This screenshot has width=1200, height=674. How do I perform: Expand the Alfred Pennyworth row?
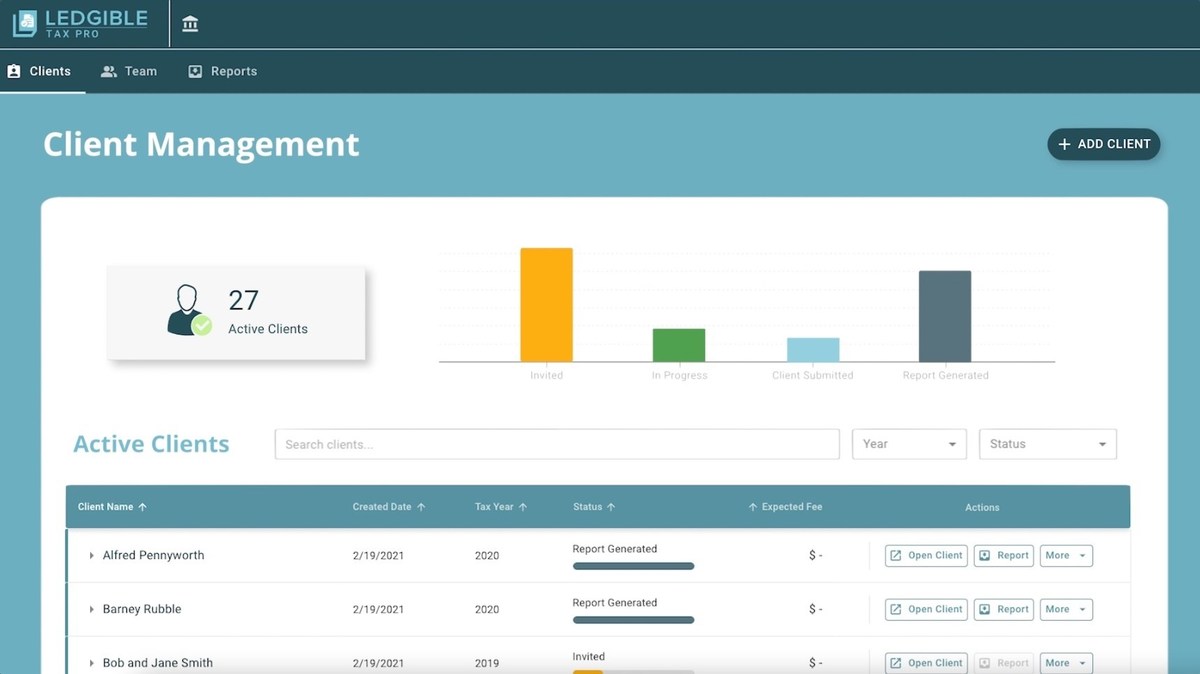[x=91, y=556]
